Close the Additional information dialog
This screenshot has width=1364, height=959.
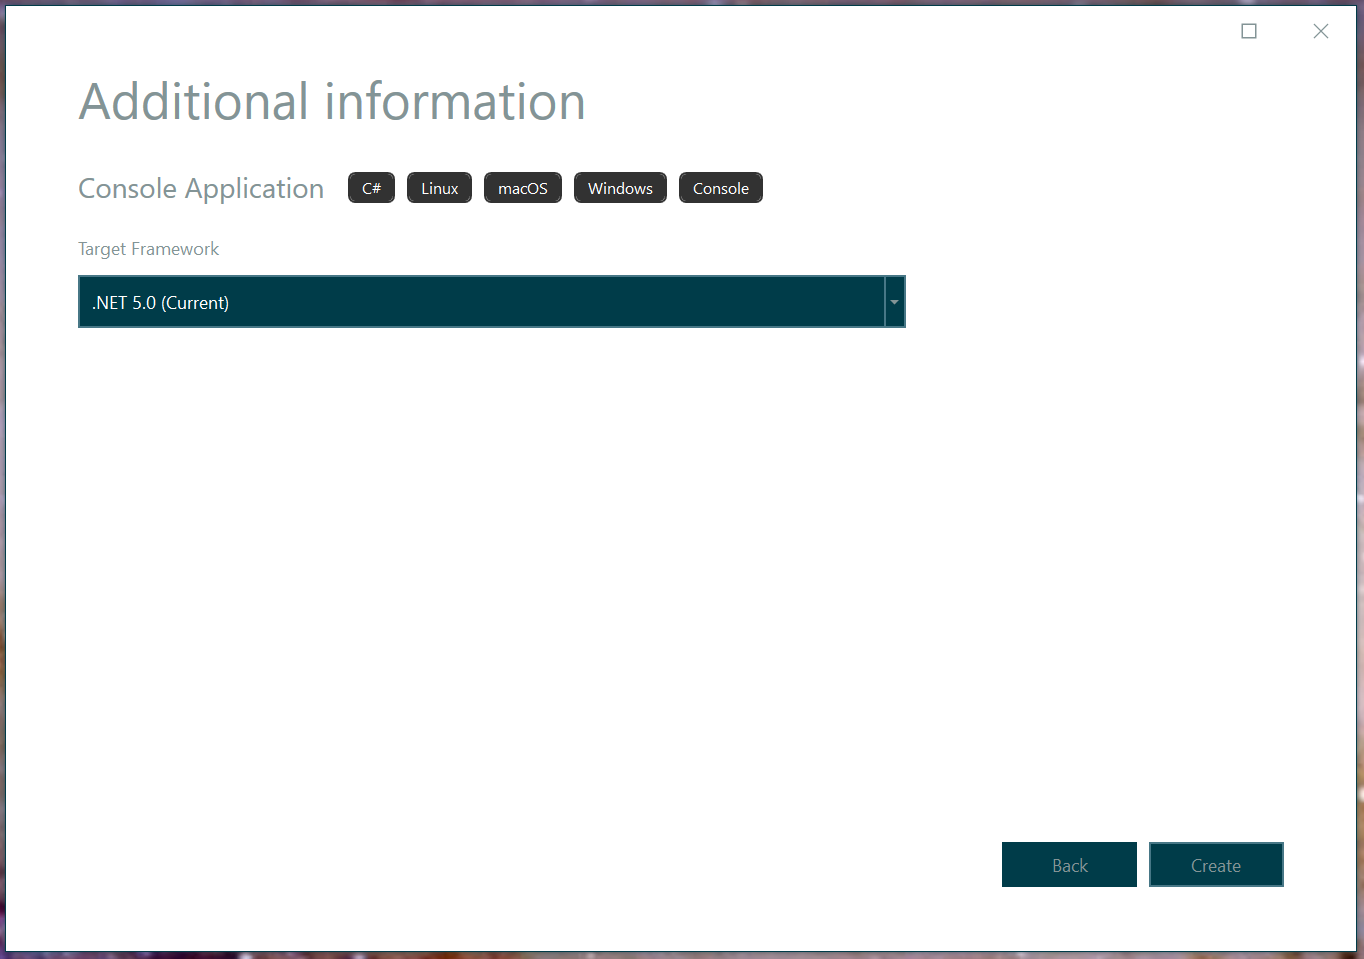click(x=1321, y=31)
